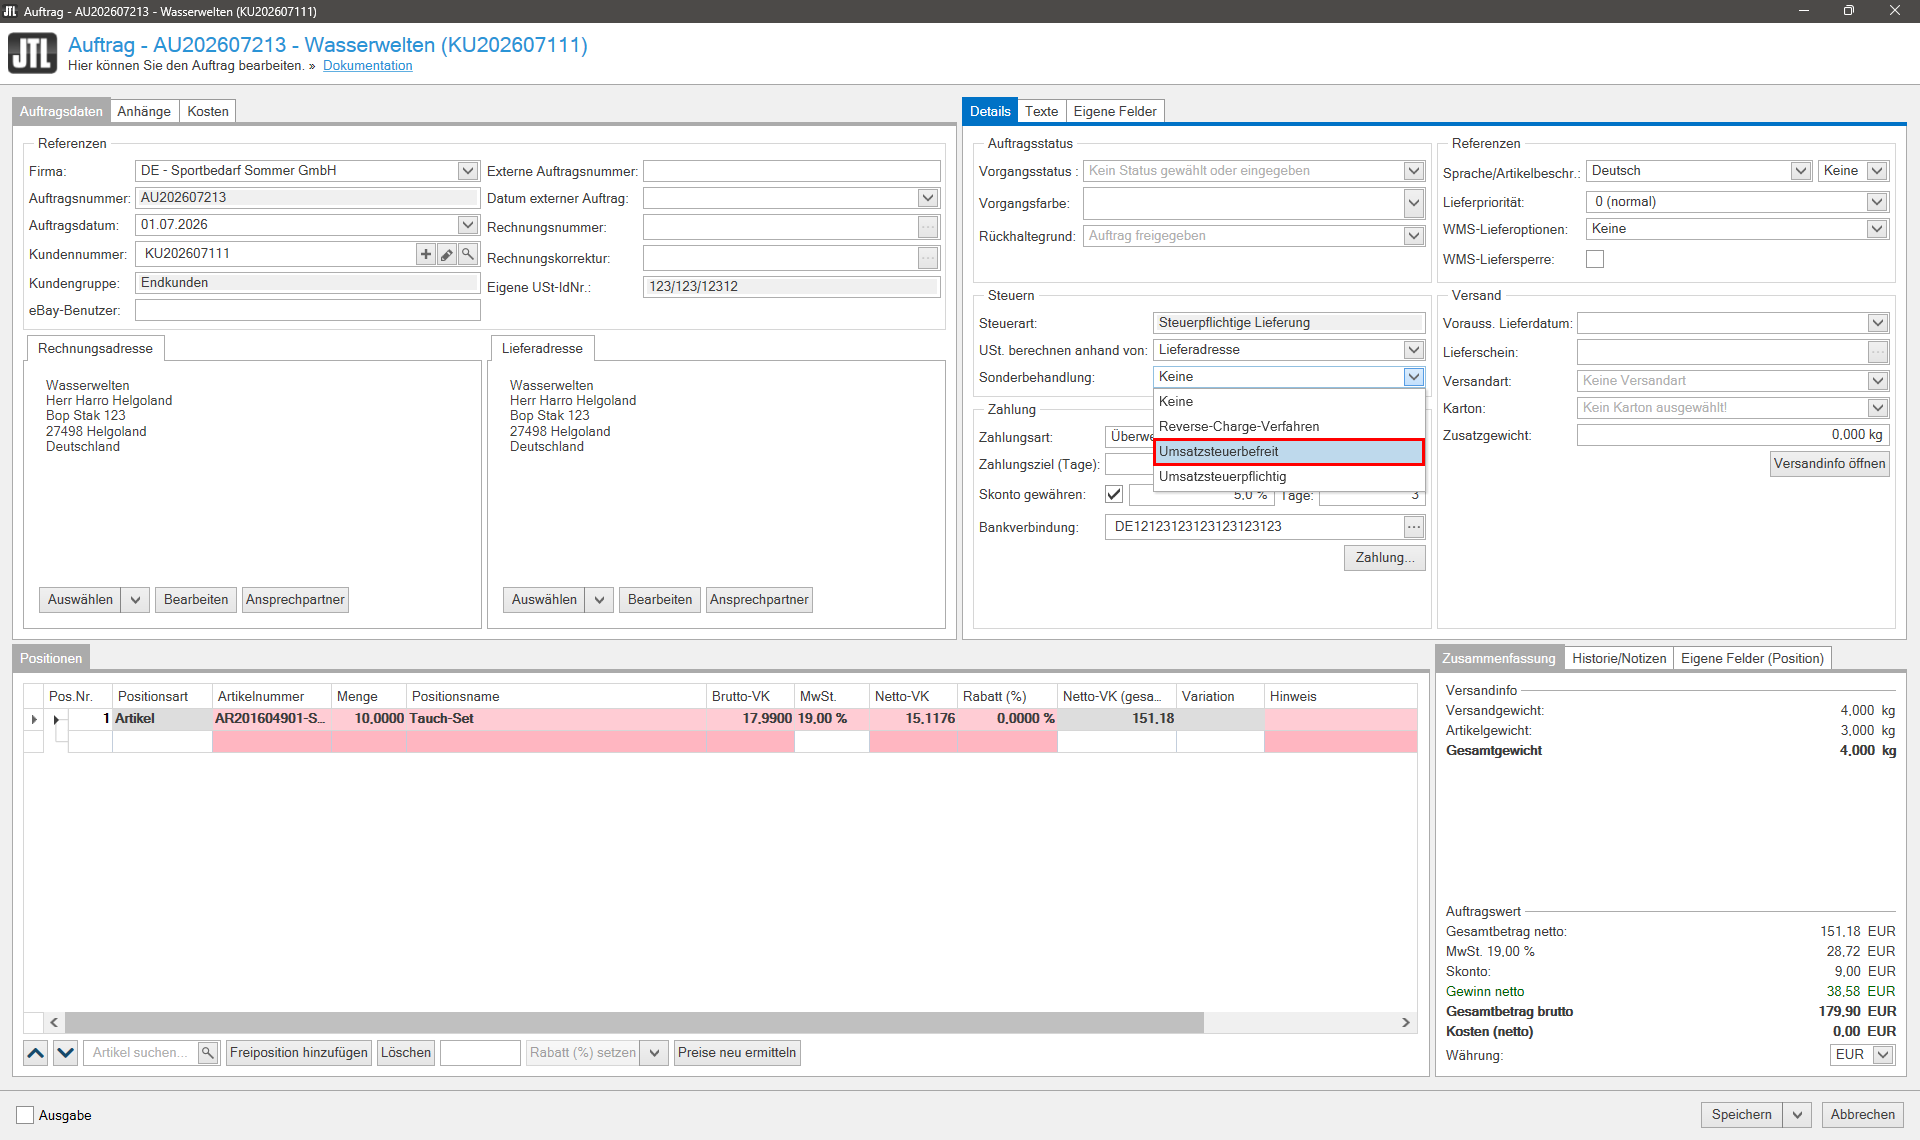The height and width of the screenshot is (1140, 1920).
Task: Open the Dokumentation link
Action: coord(367,66)
